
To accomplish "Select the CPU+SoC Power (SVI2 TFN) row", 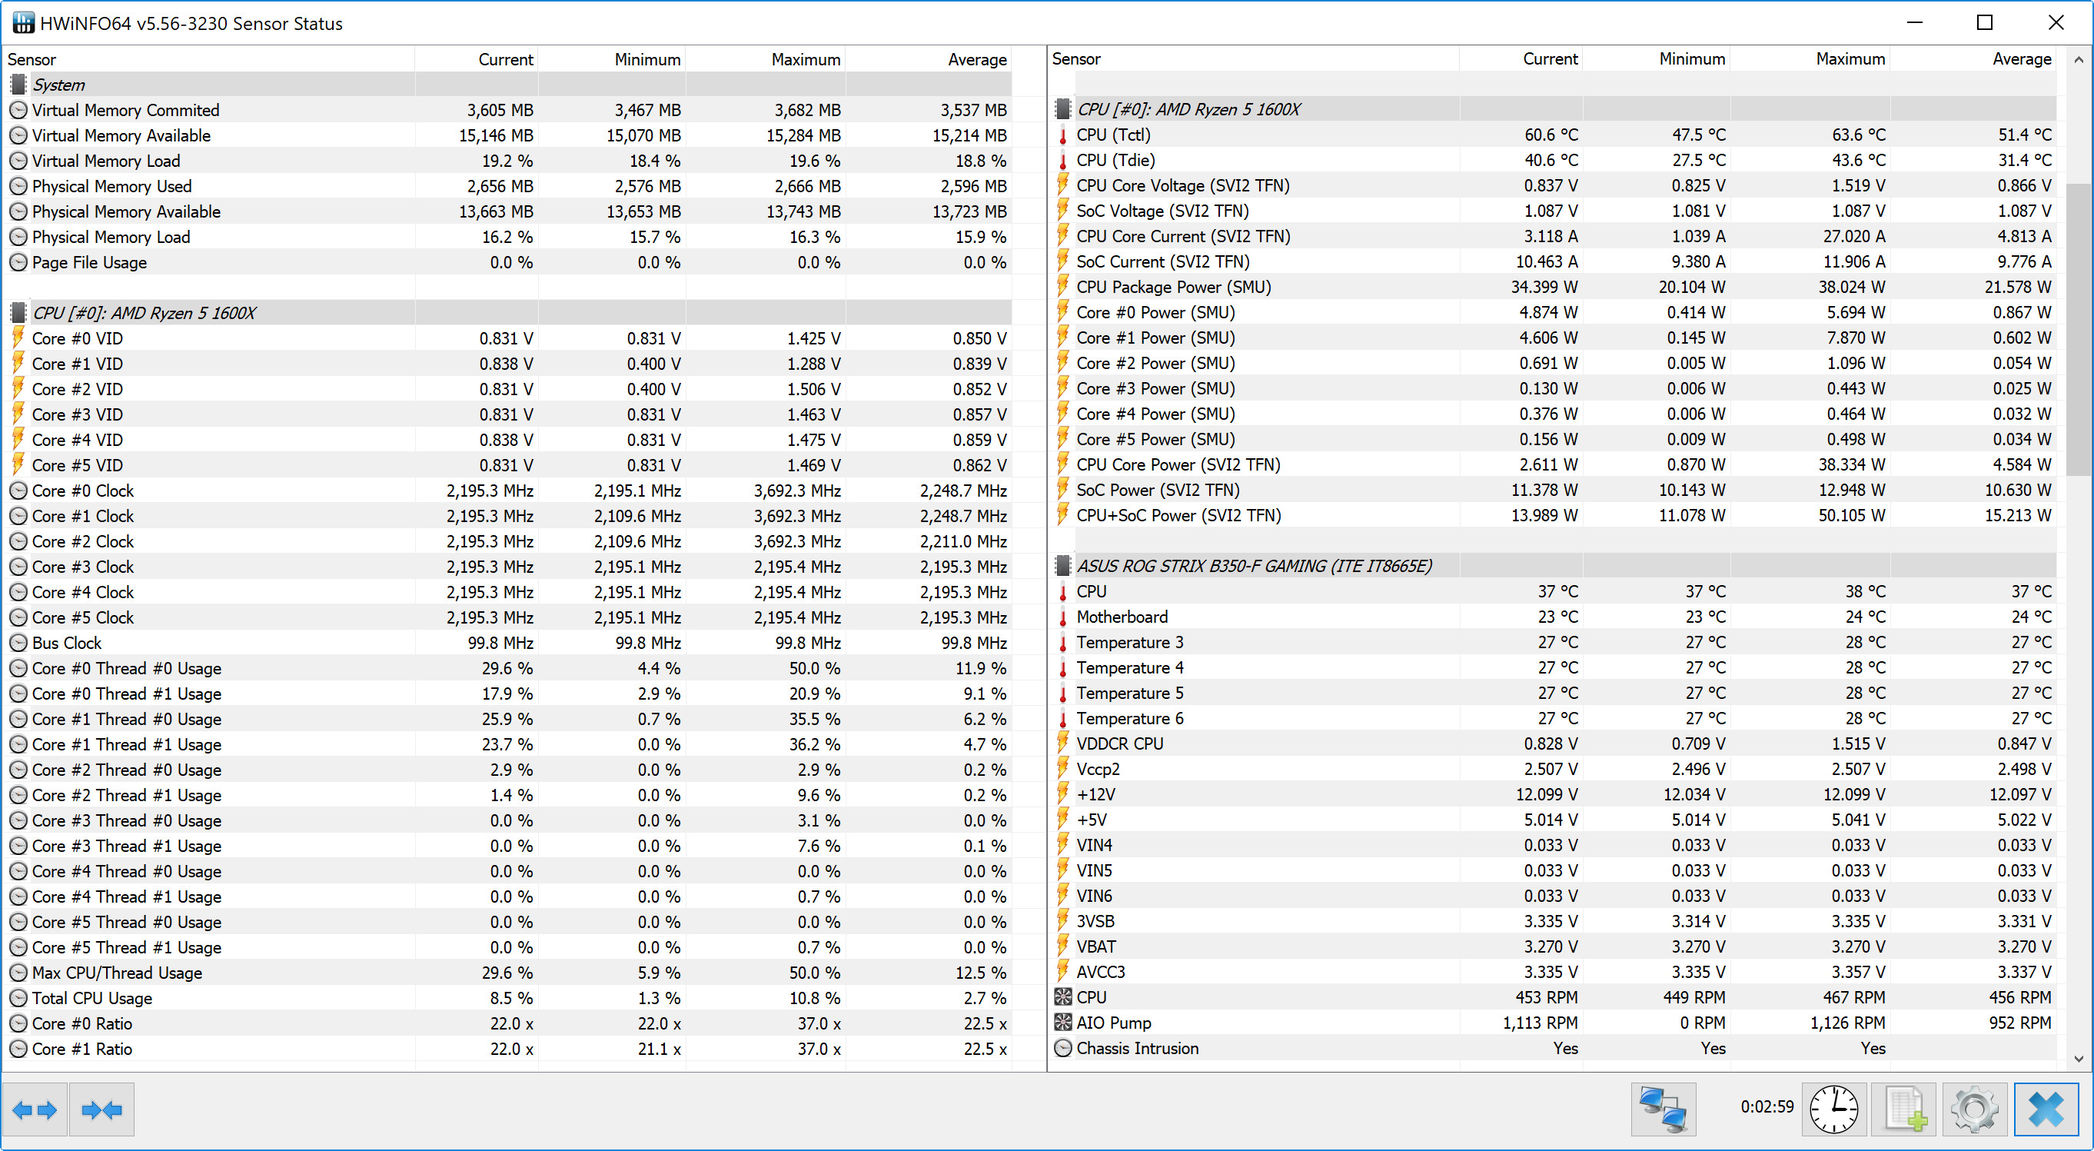I will pyautogui.click(x=1554, y=515).
